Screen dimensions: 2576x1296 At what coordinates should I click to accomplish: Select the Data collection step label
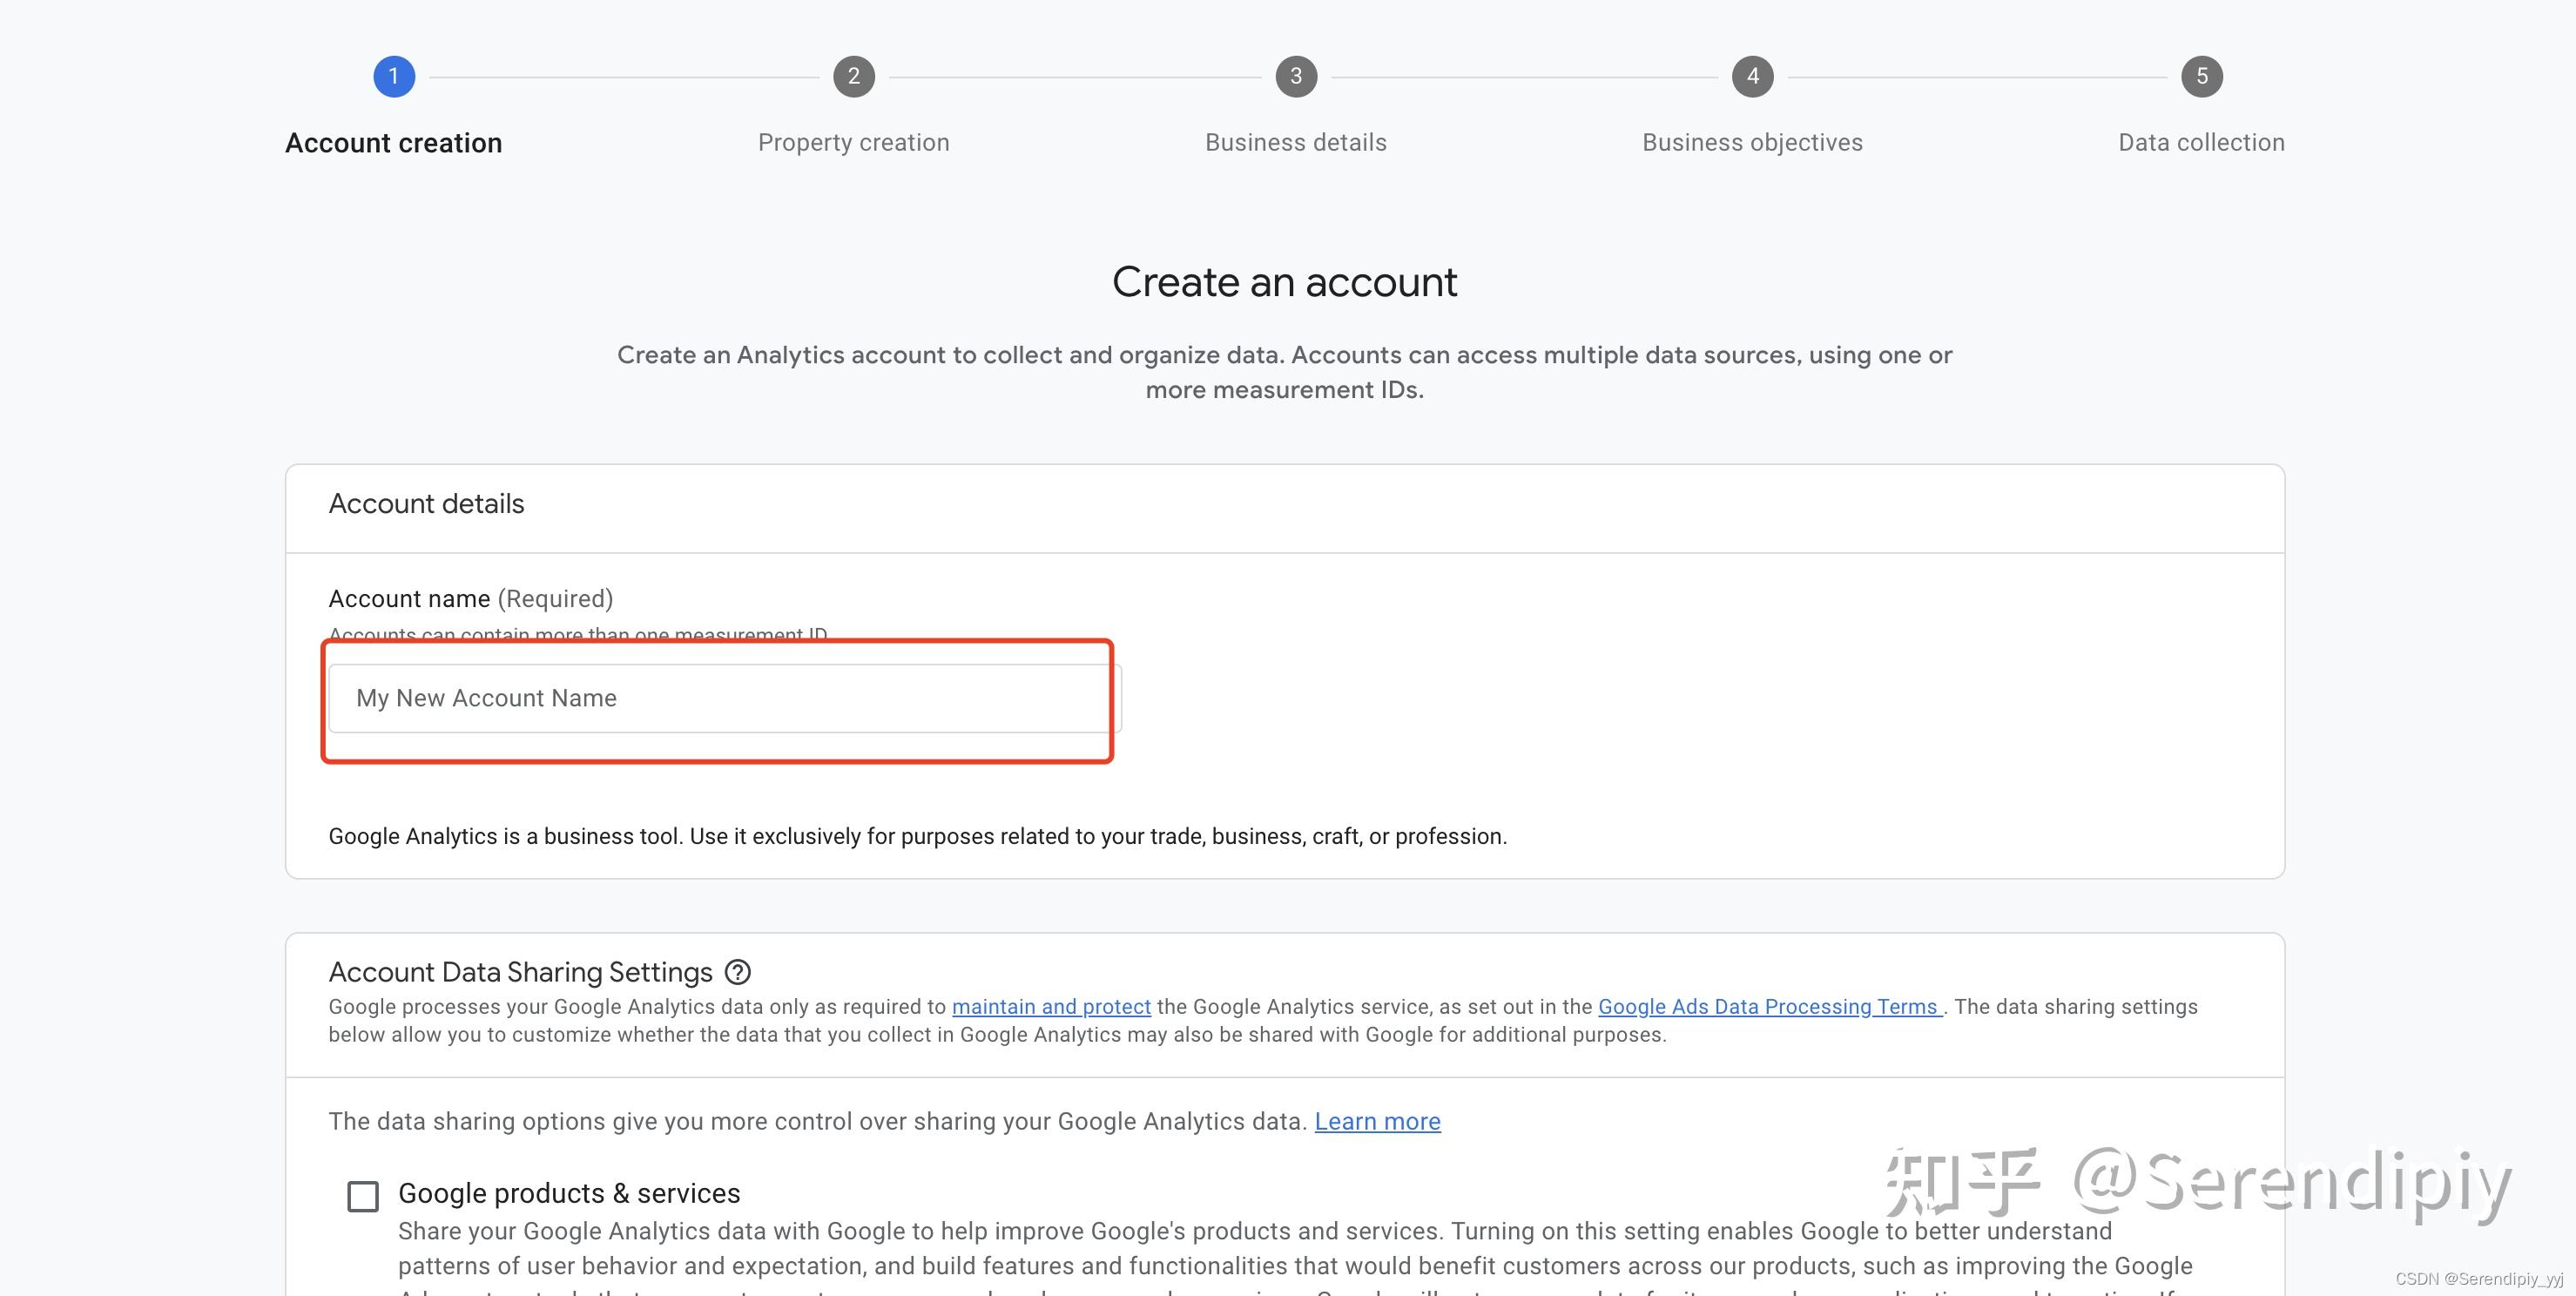(x=2201, y=143)
